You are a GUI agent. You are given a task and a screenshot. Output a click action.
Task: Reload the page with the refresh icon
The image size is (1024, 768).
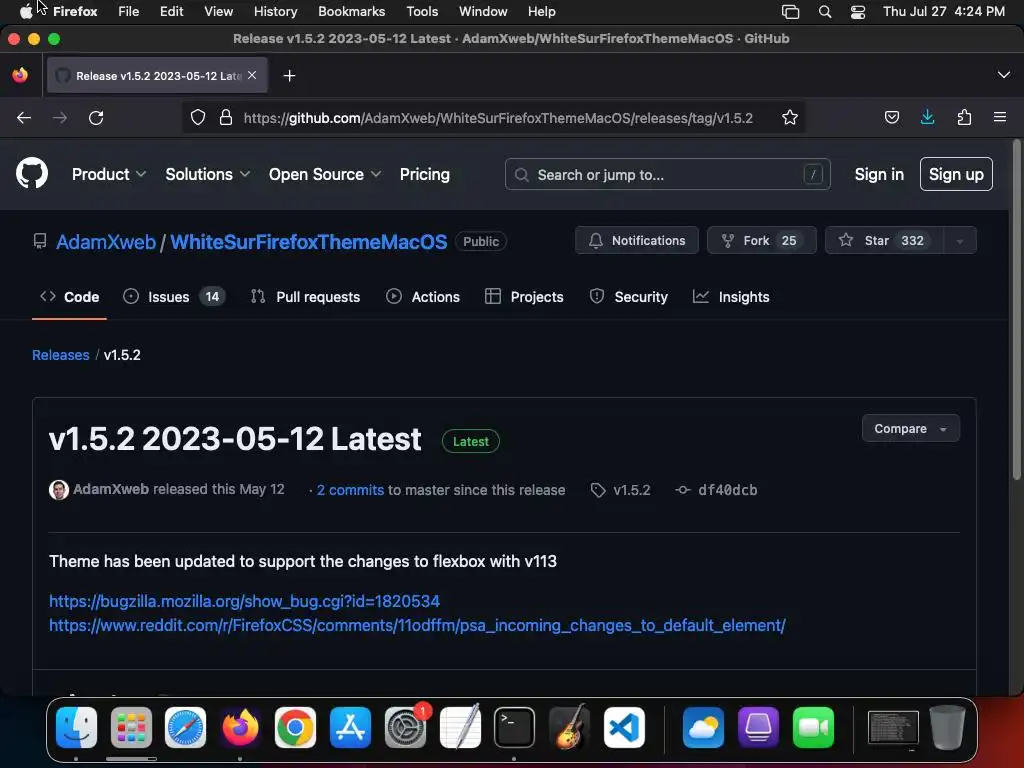[x=96, y=118]
